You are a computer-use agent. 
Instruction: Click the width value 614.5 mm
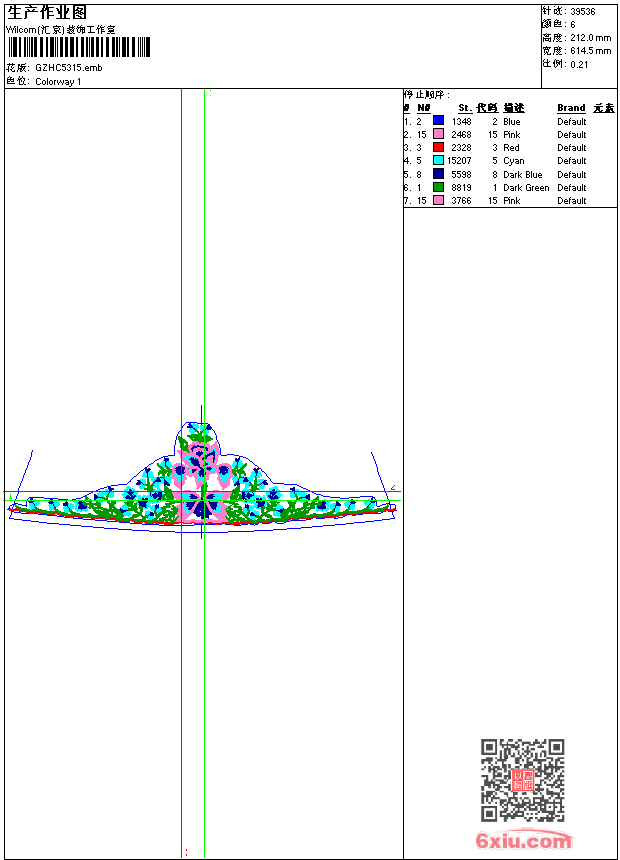click(590, 50)
